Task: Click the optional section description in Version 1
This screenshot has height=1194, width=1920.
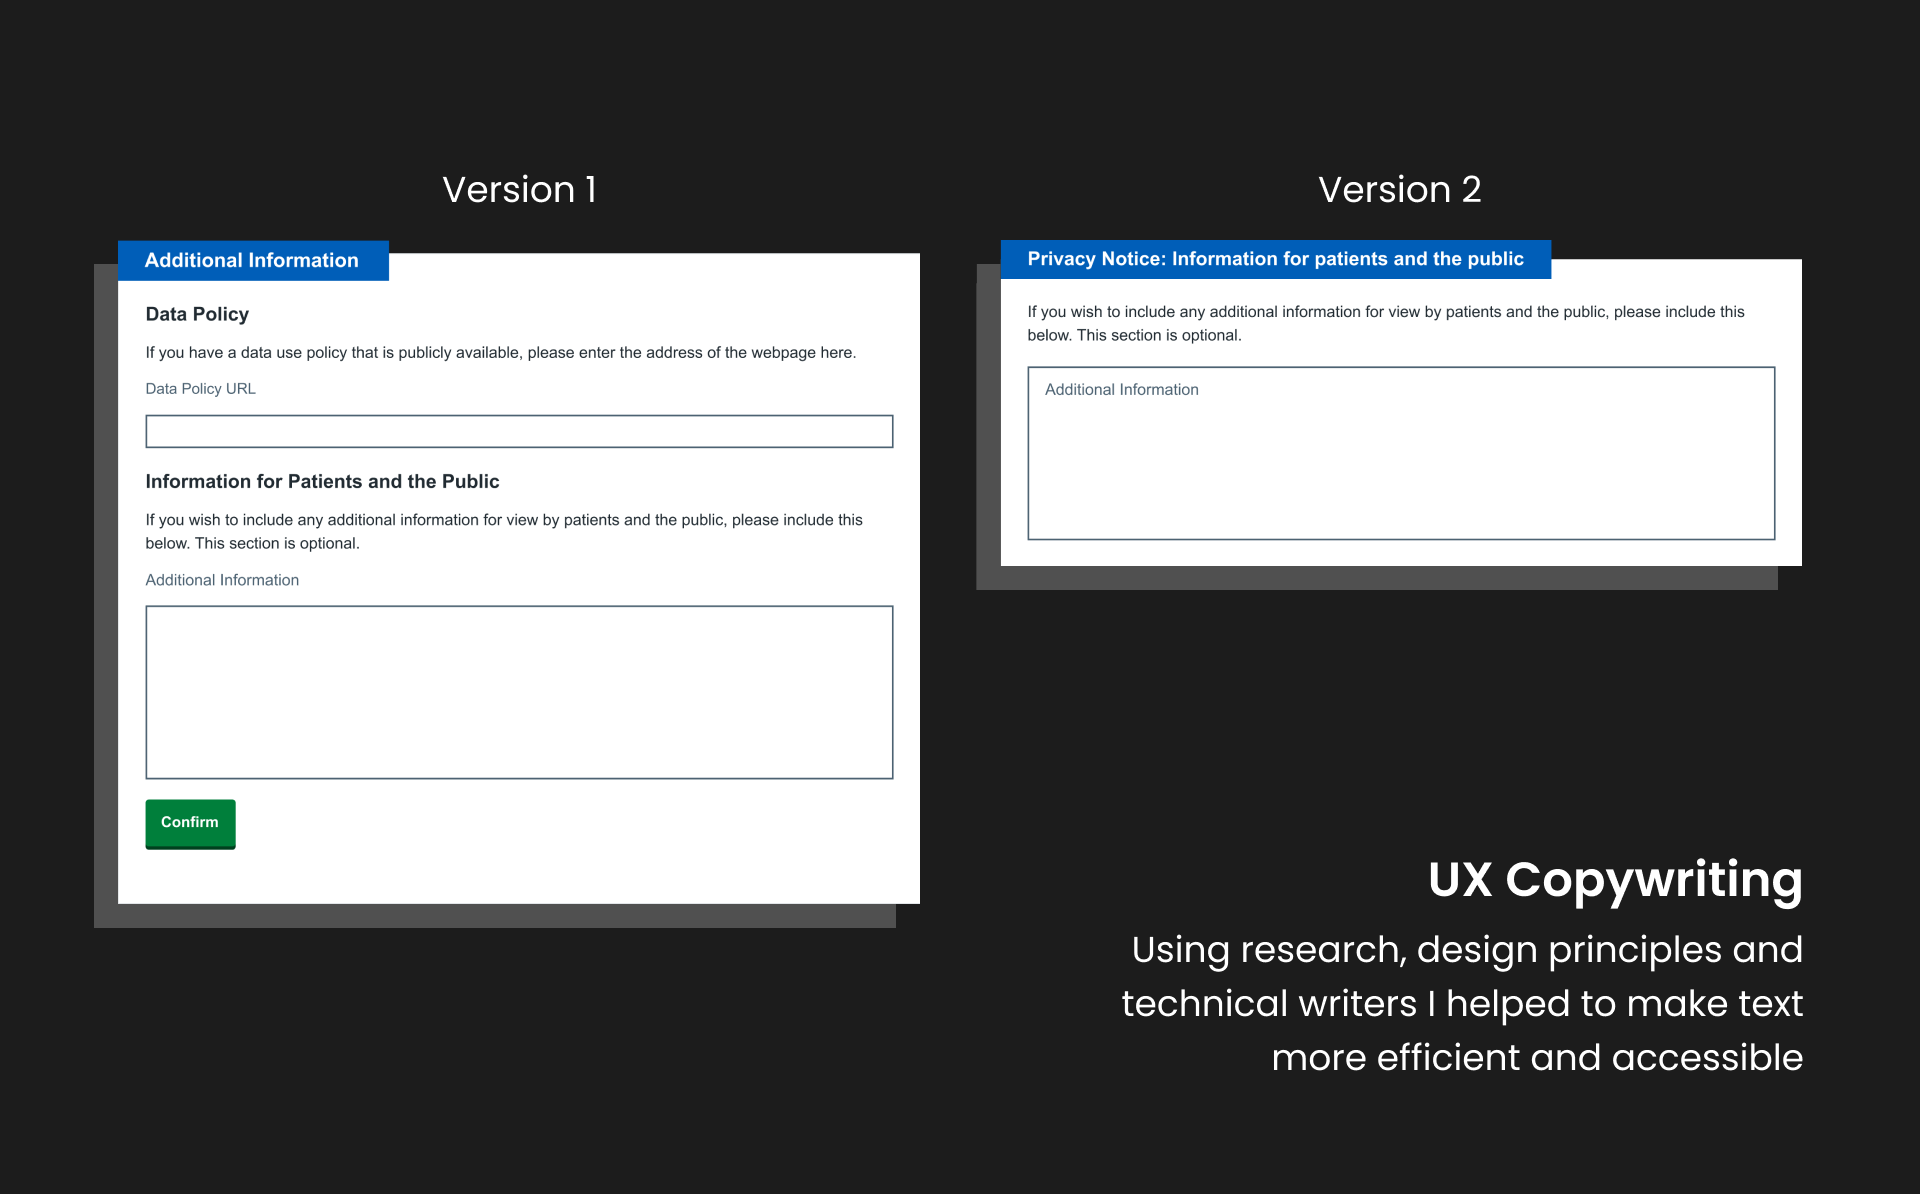Action: pos(503,531)
